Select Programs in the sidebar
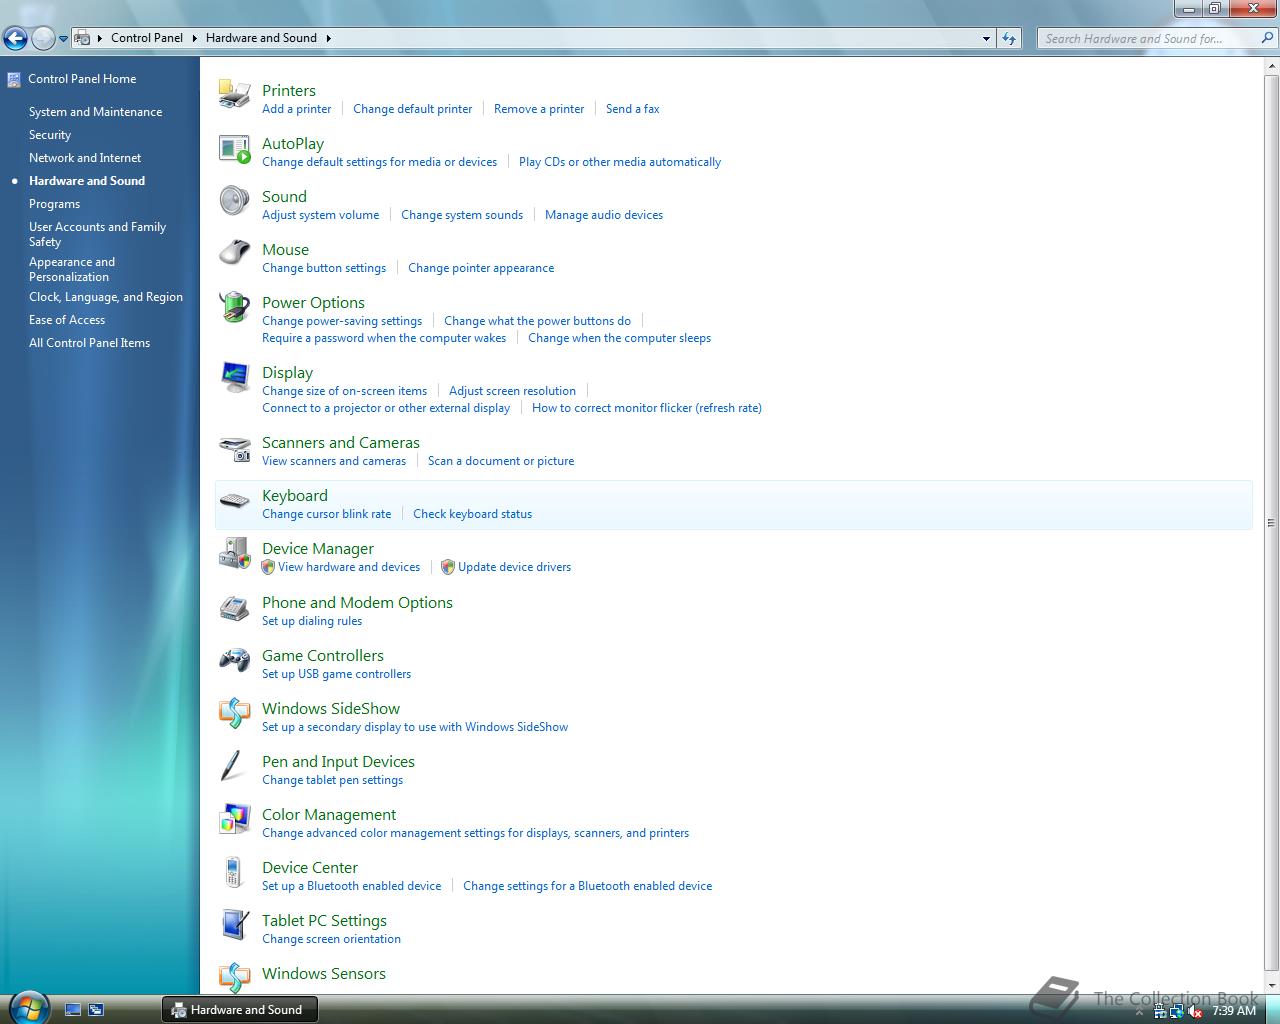The height and width of the screenshot is (1024, 1280). [x=54, y=204]
